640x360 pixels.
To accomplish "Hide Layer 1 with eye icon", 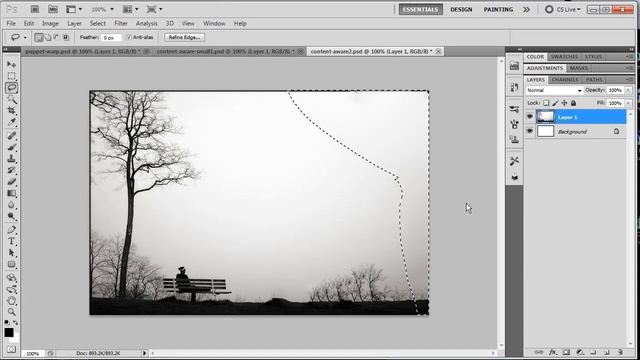I will point(530,117).
